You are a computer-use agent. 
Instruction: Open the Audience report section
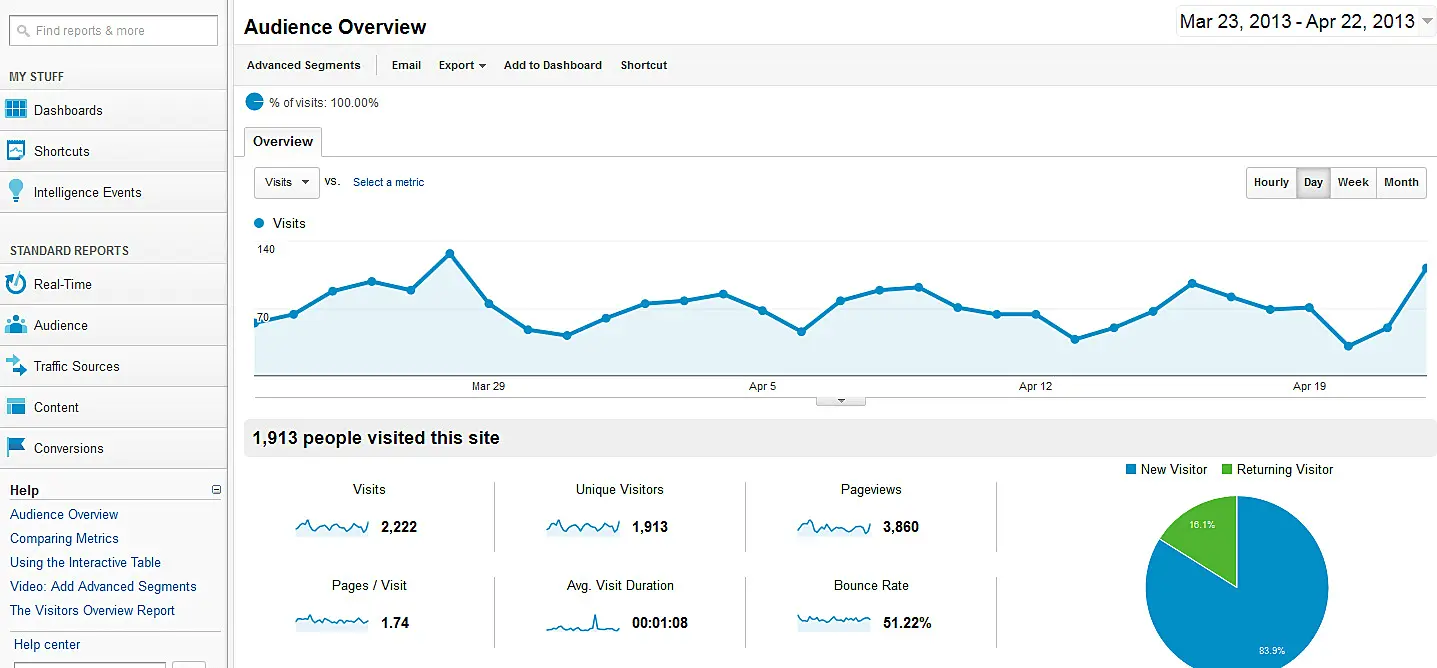tap(60, 324)
